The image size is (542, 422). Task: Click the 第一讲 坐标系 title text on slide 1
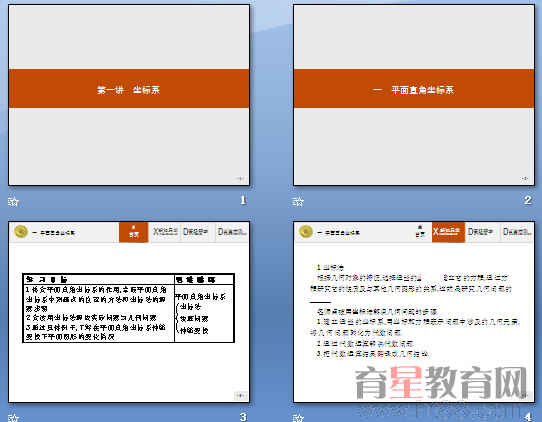point(128,90)
